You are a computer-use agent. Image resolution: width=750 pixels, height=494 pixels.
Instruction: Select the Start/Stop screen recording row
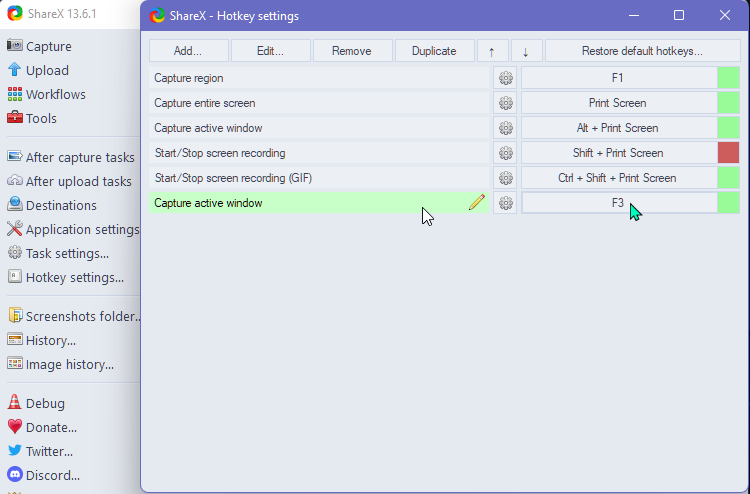tap(319, 153)
